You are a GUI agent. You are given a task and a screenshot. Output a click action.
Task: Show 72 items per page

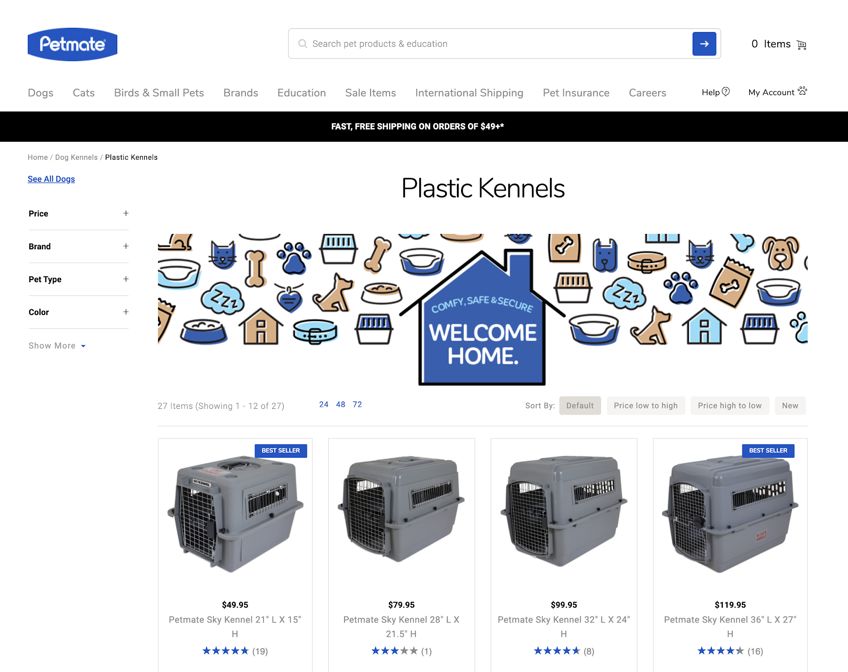click(x=357, y=404)
